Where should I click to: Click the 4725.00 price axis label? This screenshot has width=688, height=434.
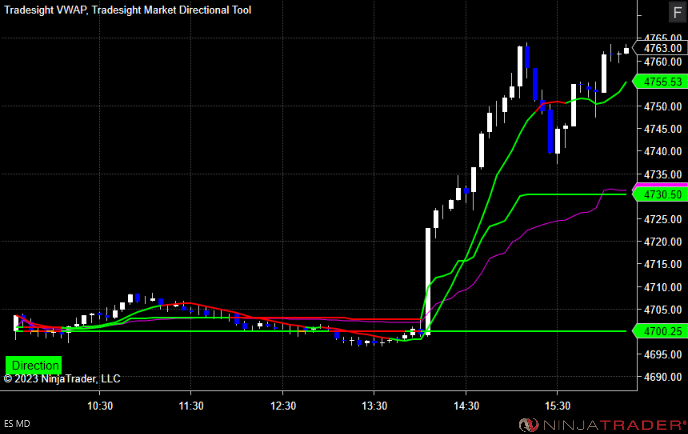[x=663, y=219]
